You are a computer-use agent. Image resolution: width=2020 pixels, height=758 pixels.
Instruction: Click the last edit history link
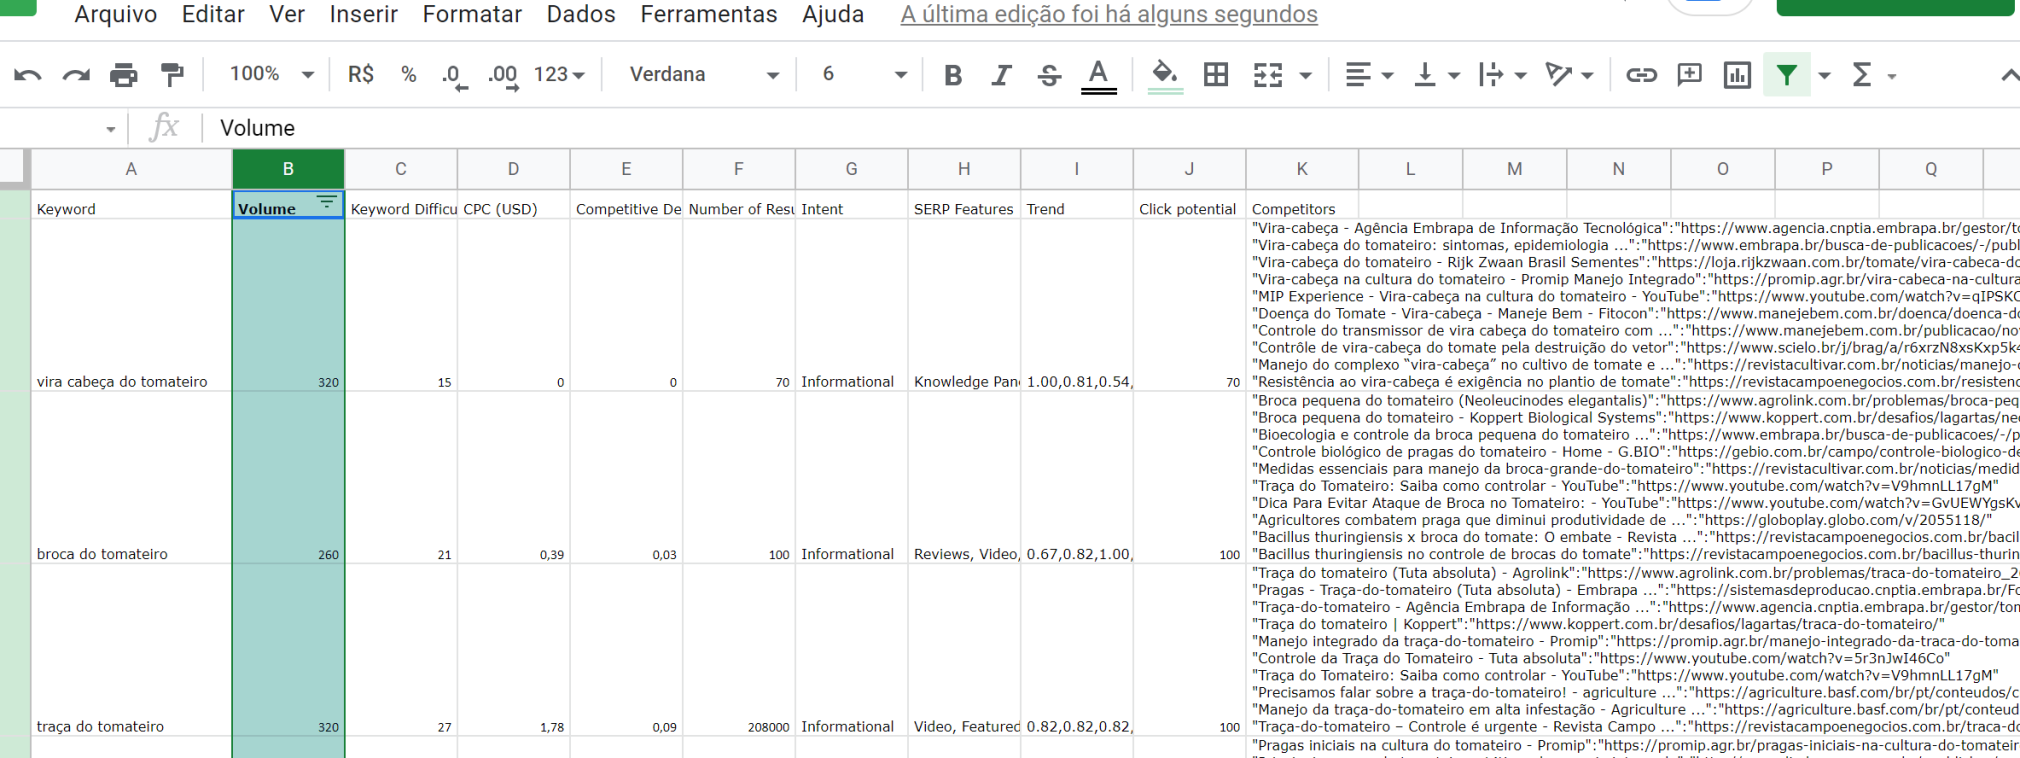tap(1109, 15)
